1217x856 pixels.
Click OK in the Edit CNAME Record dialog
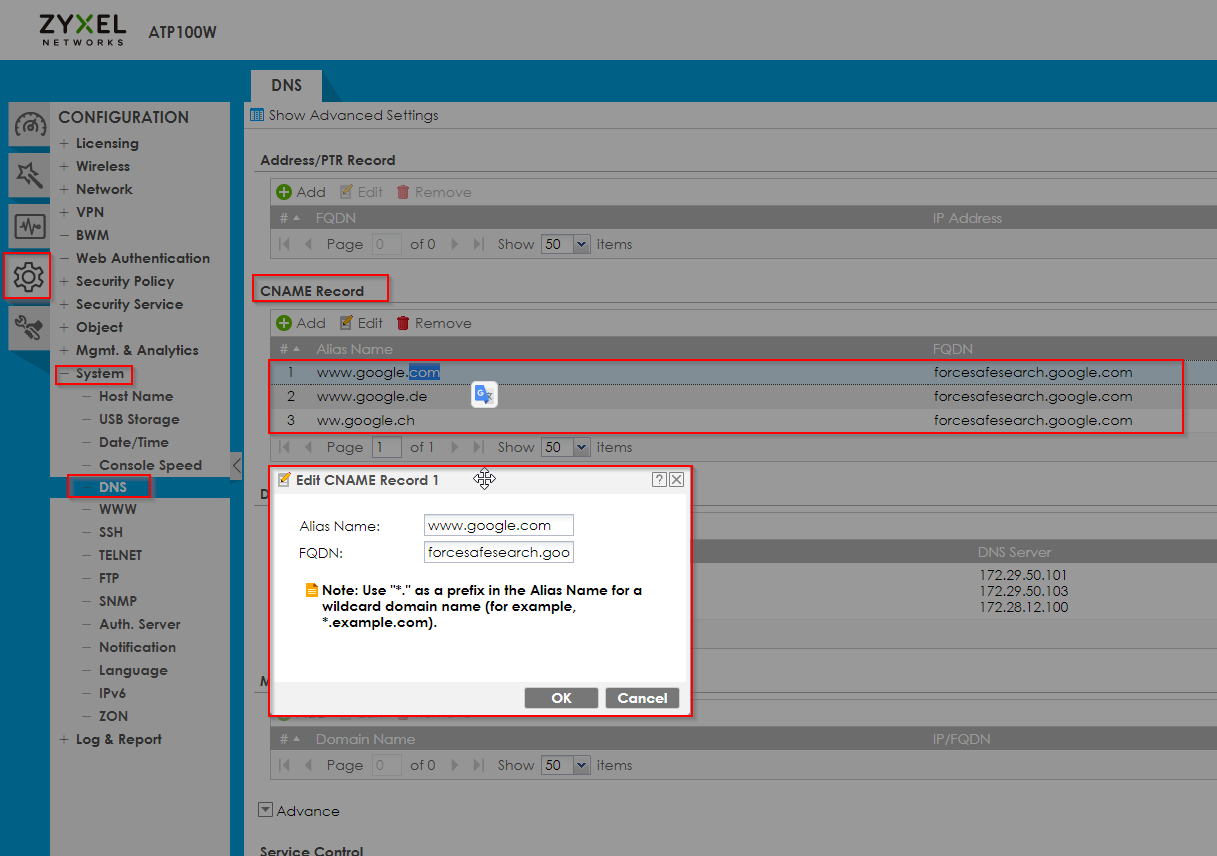561,697
